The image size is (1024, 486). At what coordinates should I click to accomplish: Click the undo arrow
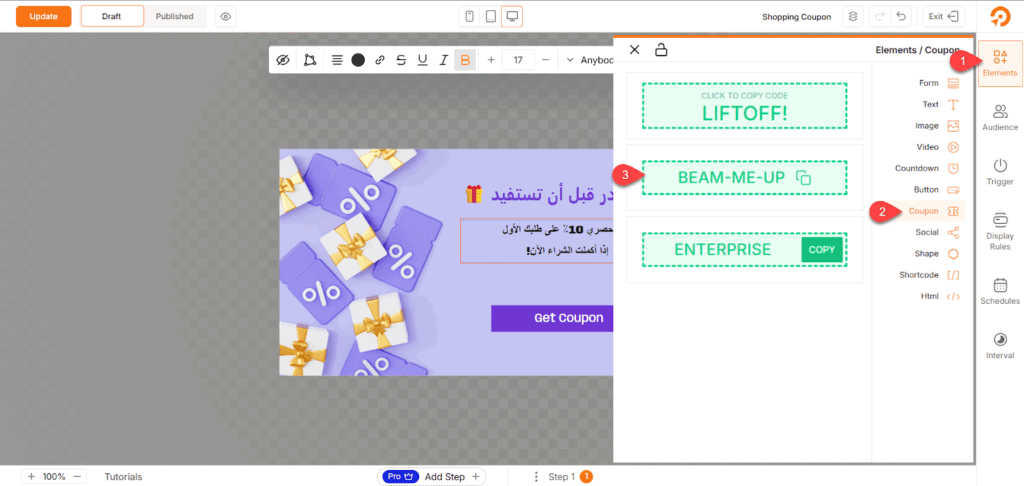(x=901, y=16)
